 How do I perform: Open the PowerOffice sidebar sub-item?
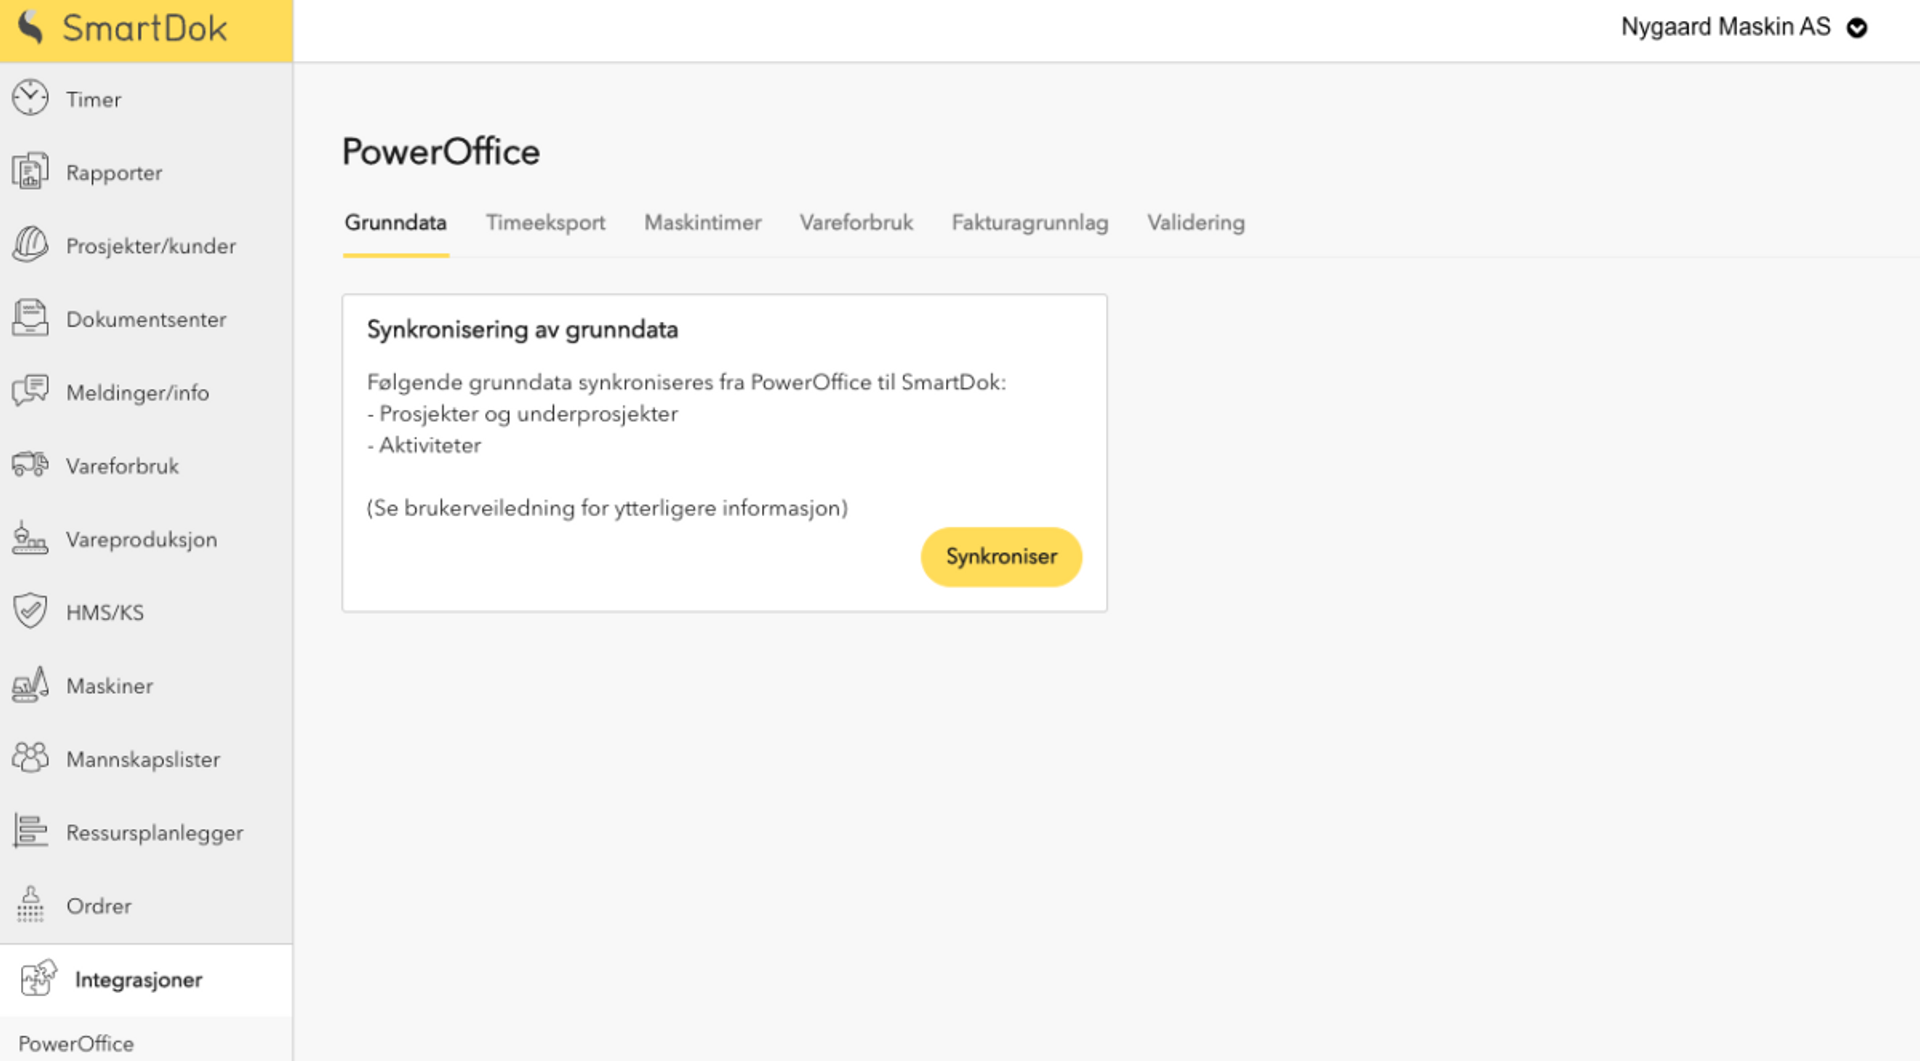pyautogui.click(x=76, y=1043)
